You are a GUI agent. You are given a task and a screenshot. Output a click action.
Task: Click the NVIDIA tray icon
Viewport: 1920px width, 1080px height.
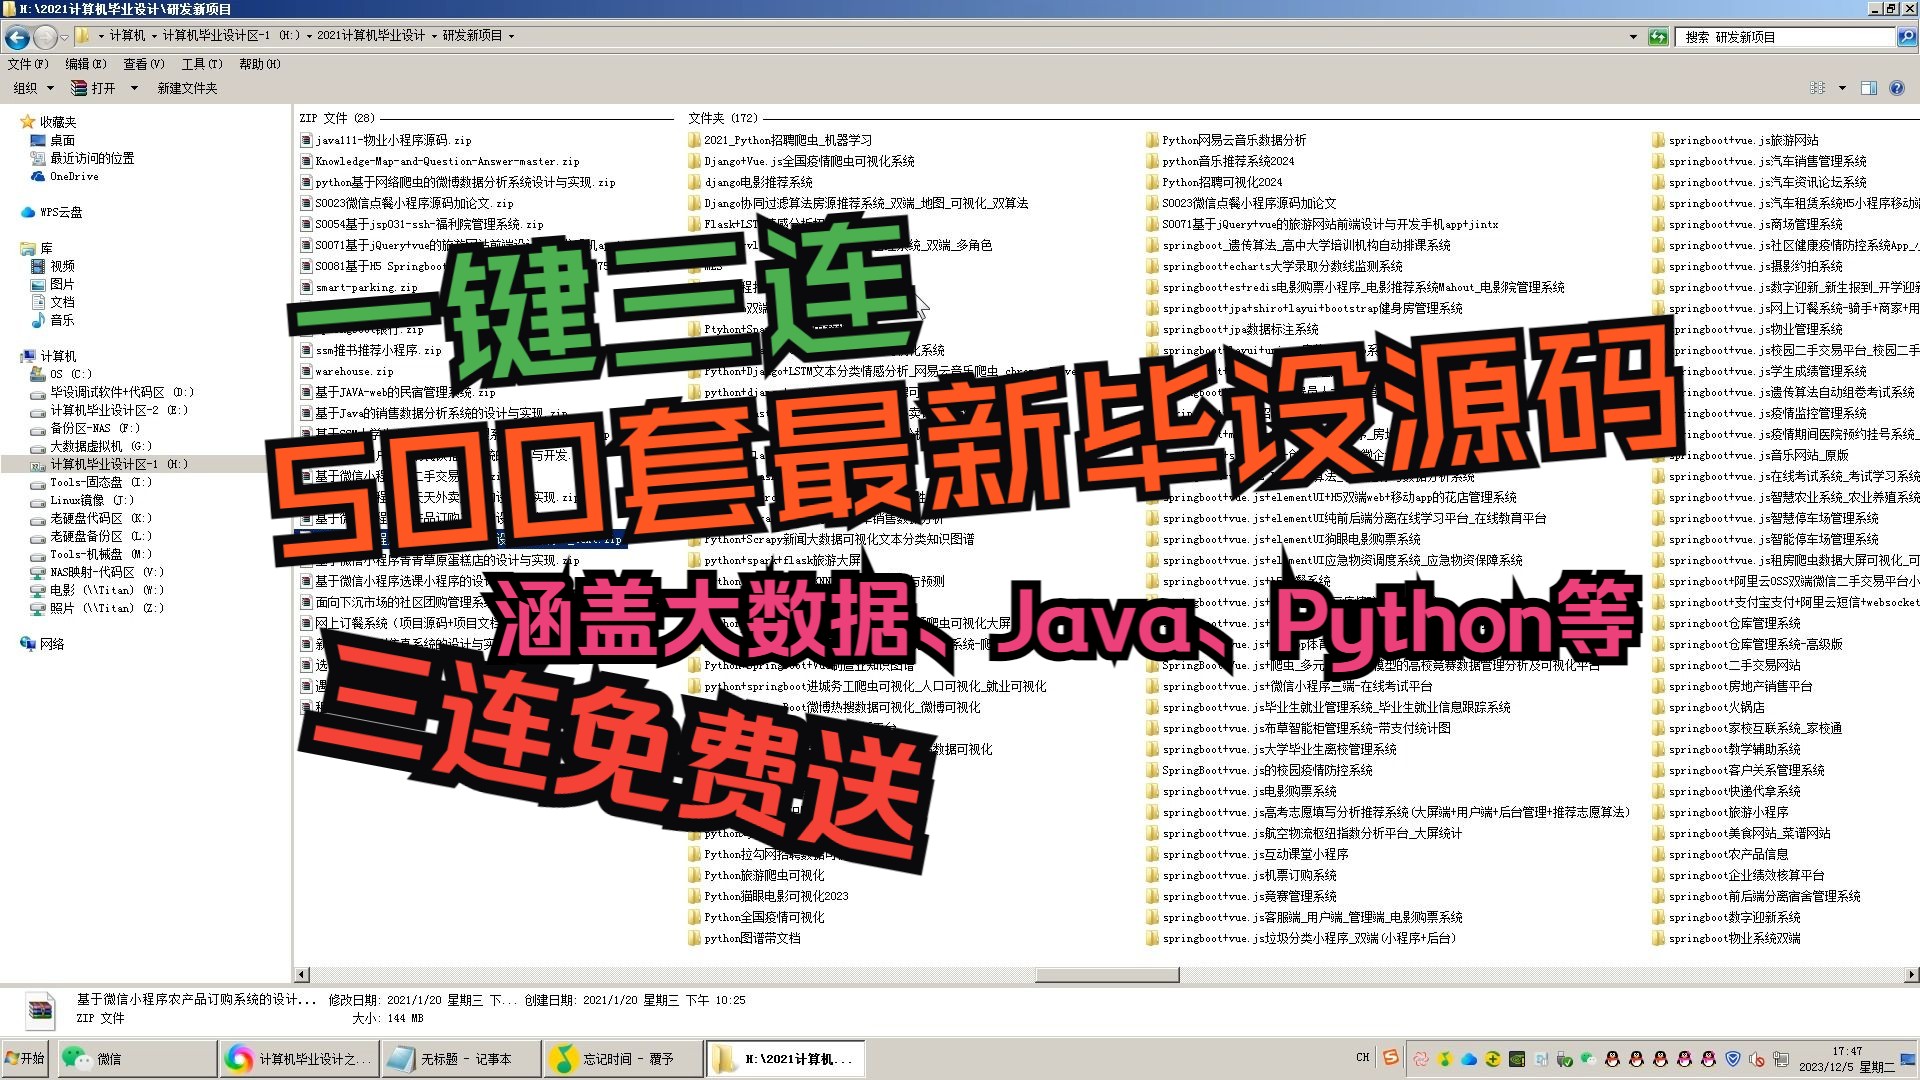(x=1517, y=1059)
